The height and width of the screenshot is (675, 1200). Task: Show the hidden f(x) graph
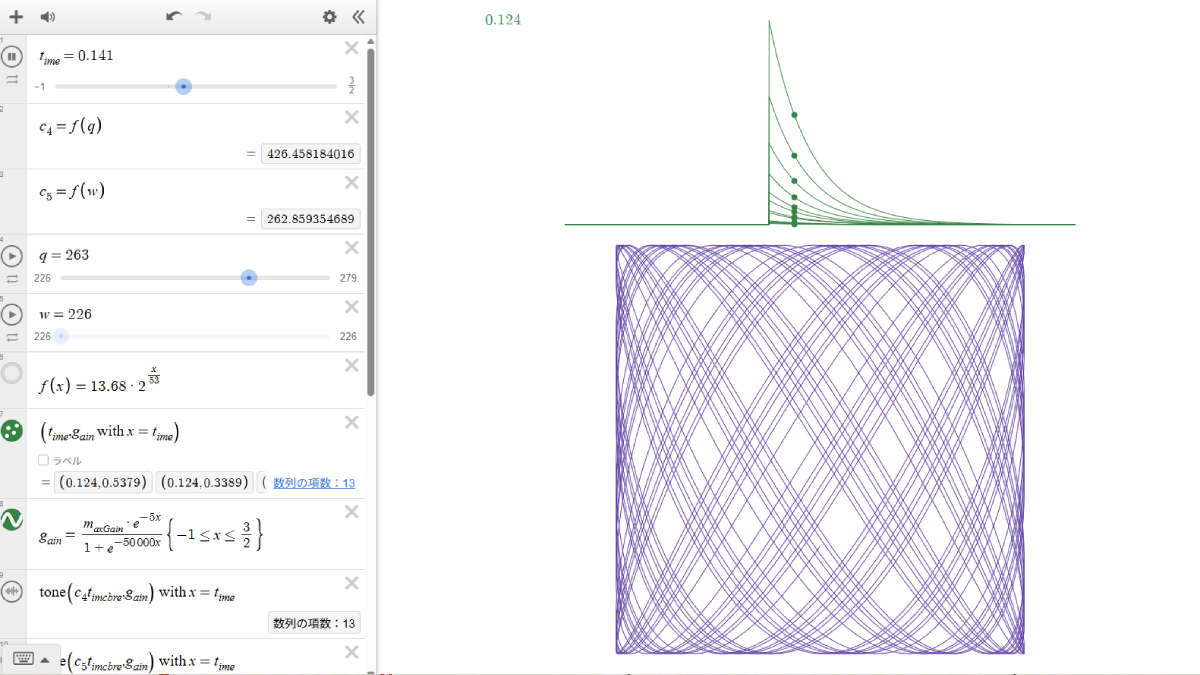[12, 374]
